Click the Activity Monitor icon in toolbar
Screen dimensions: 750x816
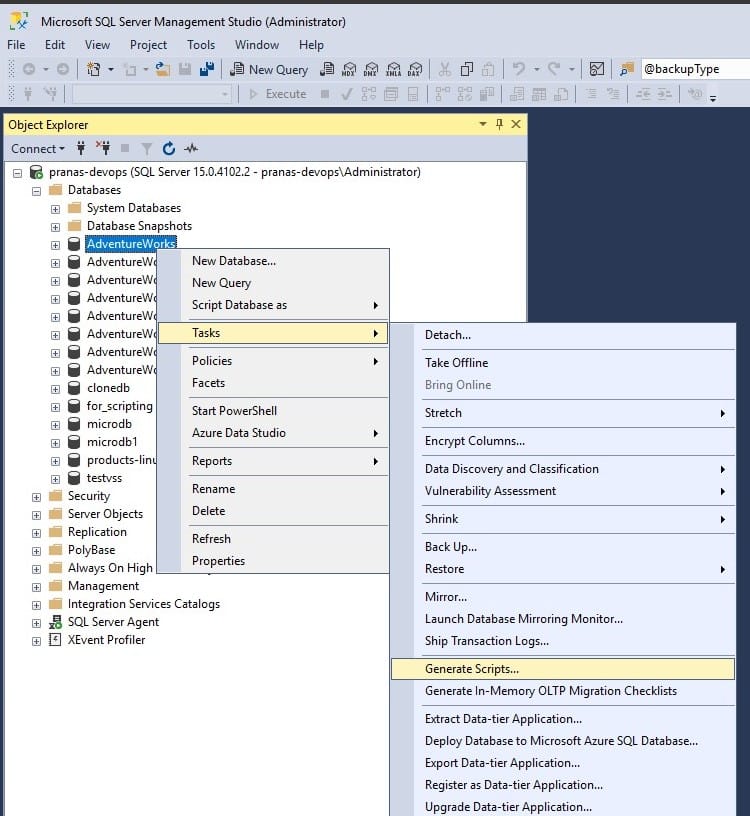click(x=597, y=69)
